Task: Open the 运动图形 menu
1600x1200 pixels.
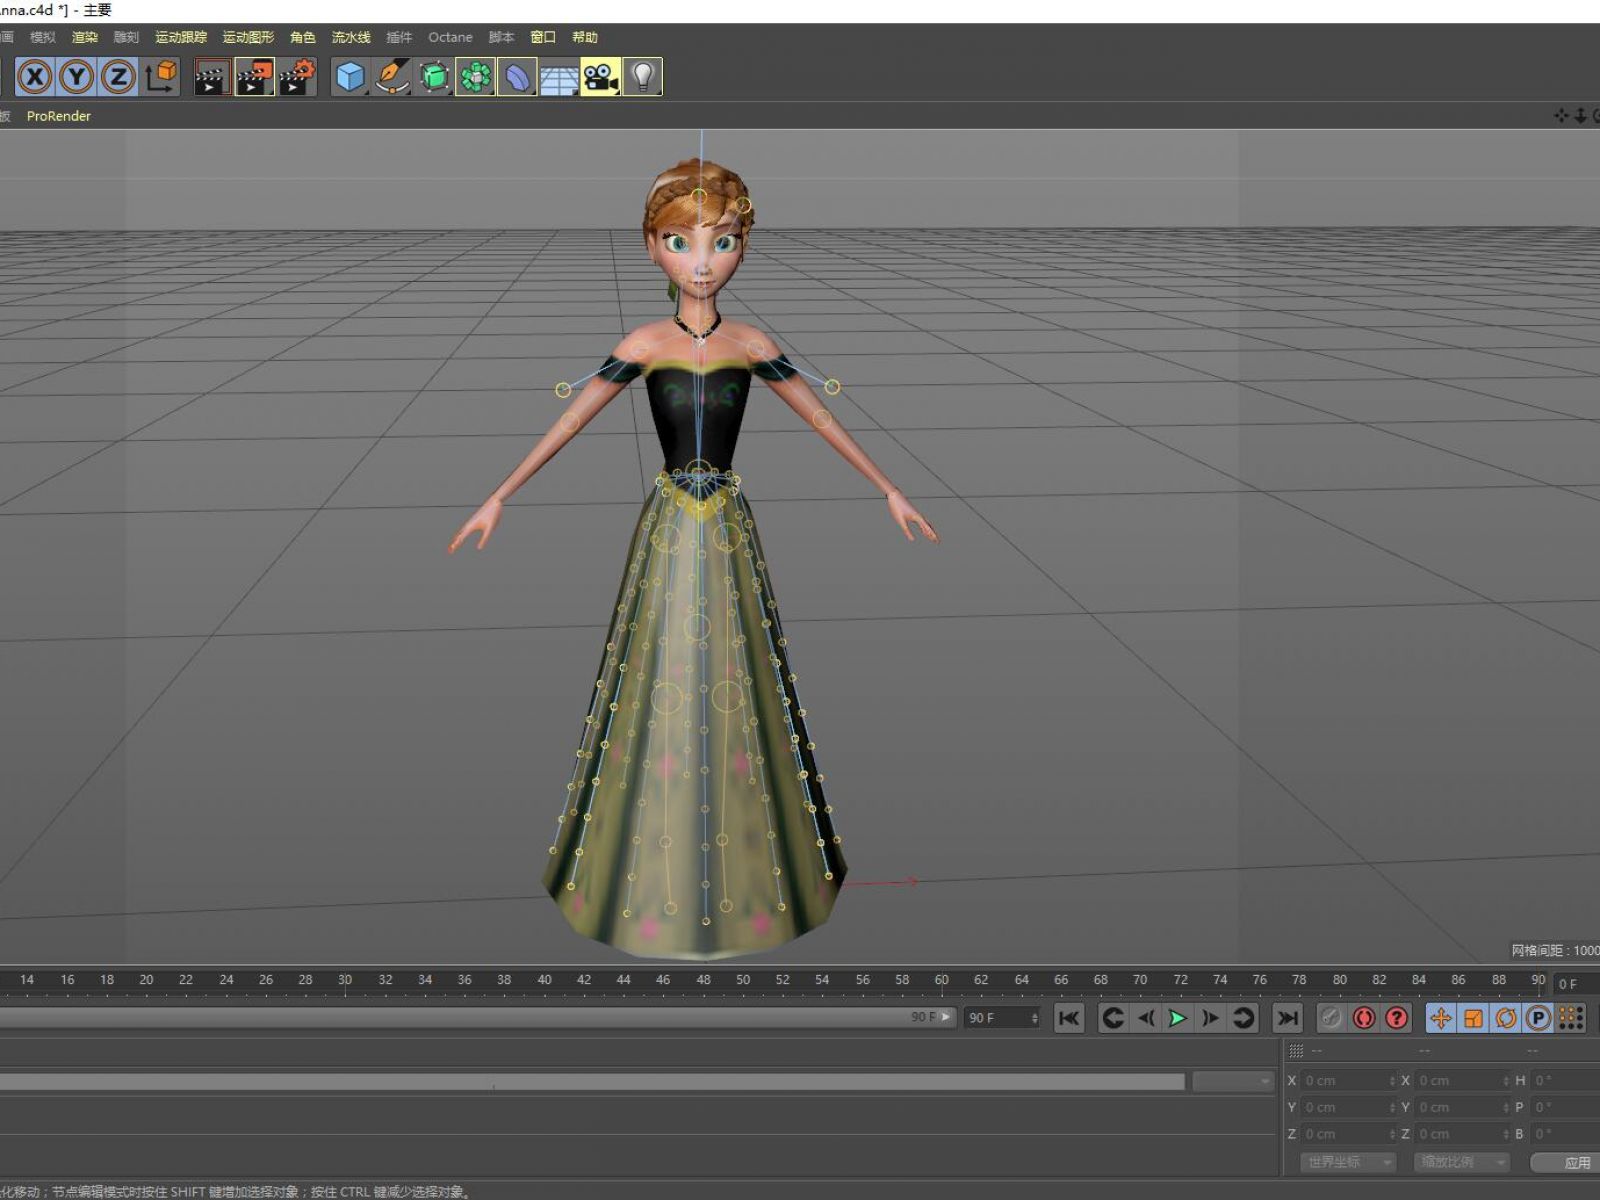Action: click(248, 37)
